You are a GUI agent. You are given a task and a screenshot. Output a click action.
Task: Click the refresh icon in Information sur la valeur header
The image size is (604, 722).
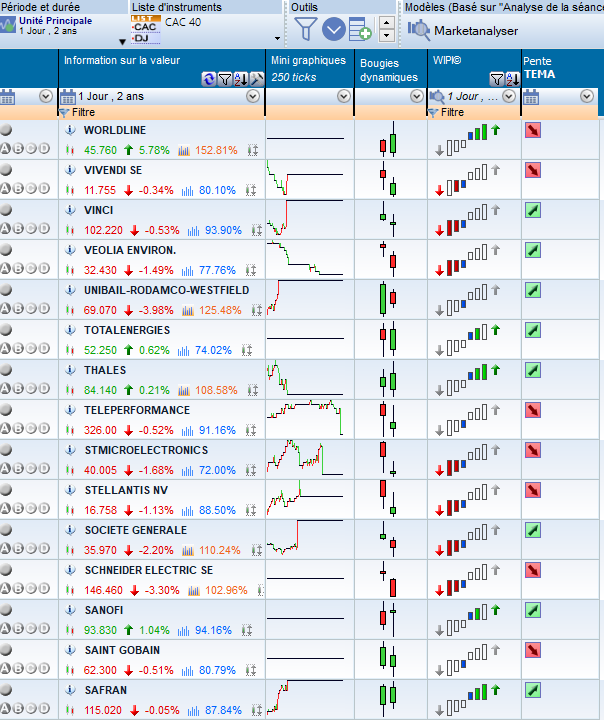click(209, 79)
